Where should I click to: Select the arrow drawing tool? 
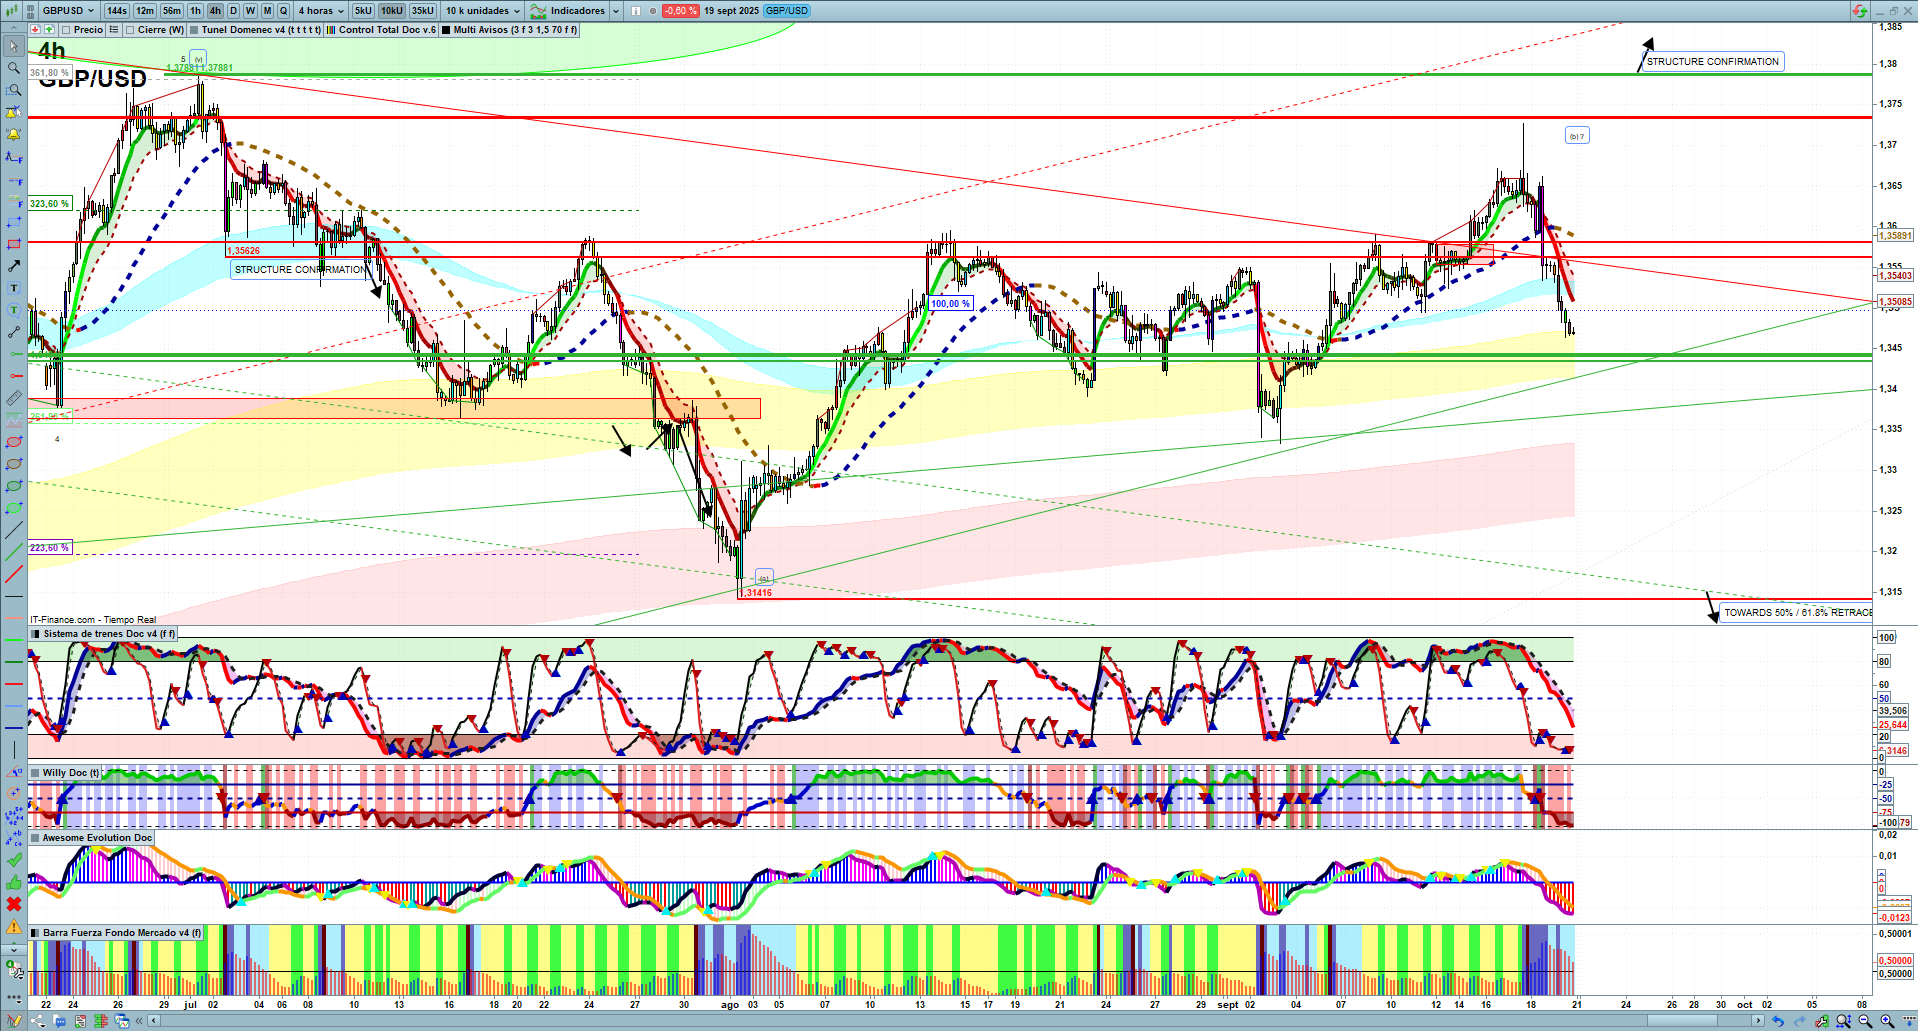click(14, 266)
